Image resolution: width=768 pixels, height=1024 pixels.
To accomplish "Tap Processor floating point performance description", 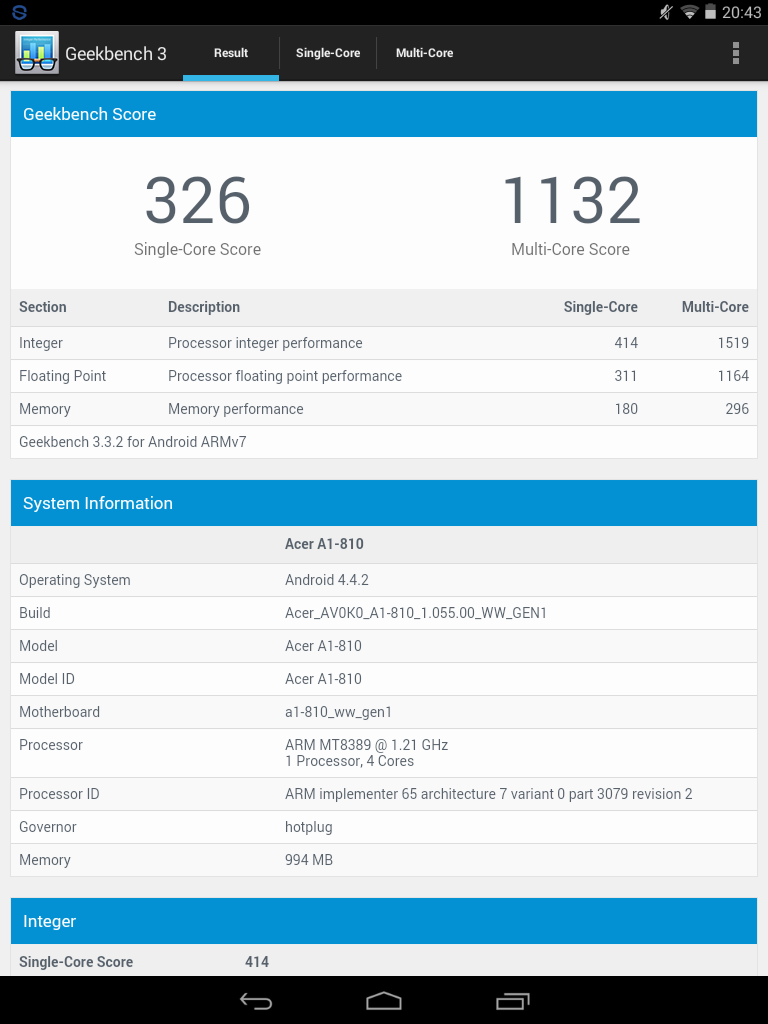I will (285, 376).
